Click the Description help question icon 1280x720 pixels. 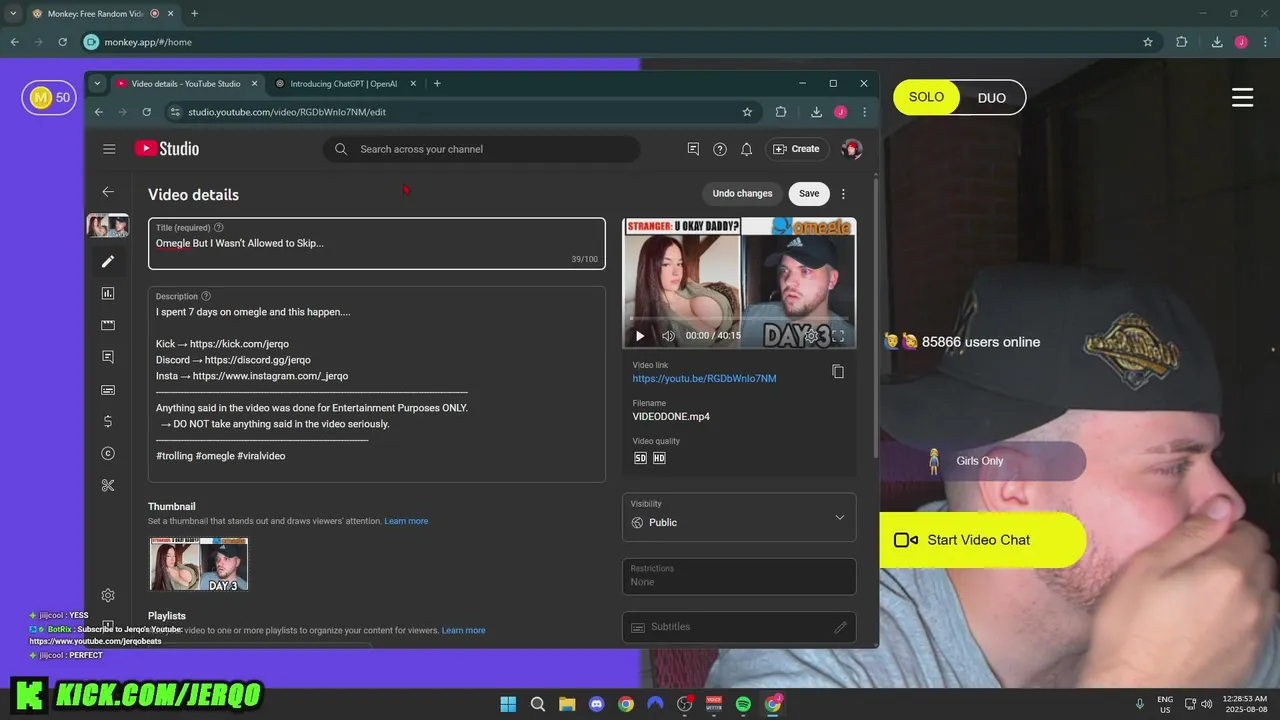[x=206, y=296]
